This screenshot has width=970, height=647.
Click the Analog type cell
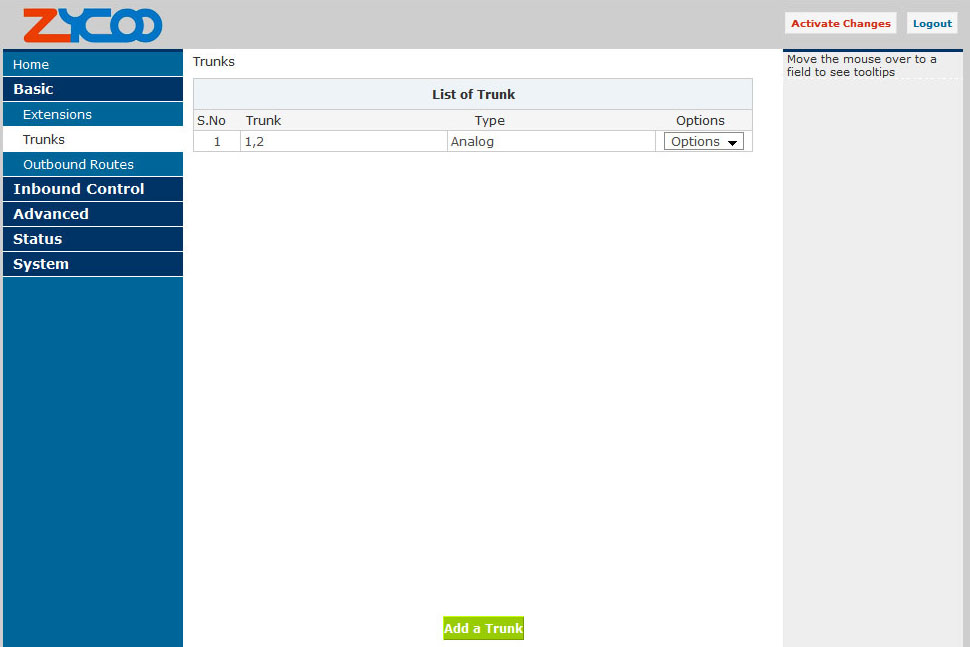472,142
